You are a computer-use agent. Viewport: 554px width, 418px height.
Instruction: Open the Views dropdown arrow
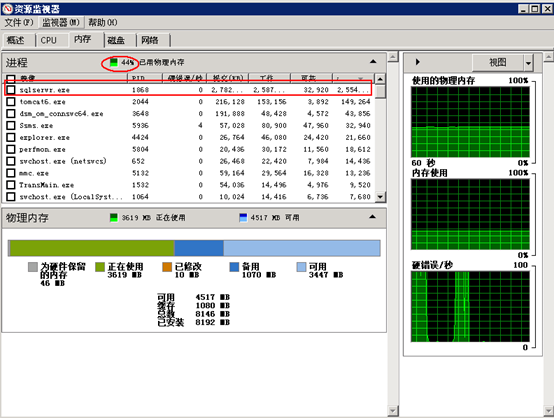click(528, 63)
